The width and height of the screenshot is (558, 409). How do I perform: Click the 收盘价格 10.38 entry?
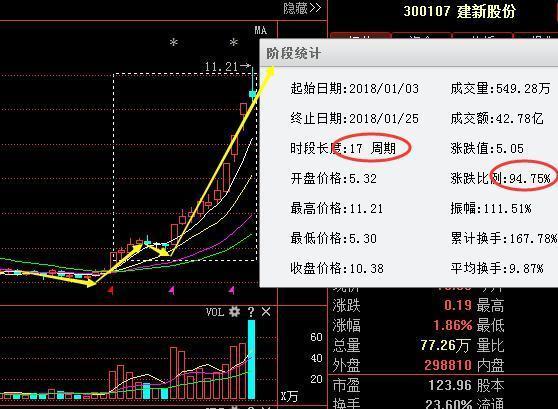coord(337,268)
